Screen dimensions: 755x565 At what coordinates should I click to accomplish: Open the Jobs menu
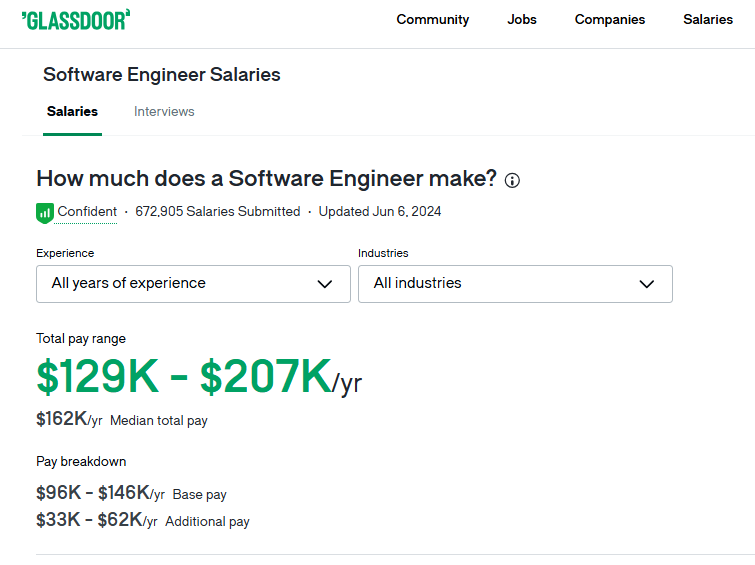pyautogui.click(x=521, y=19)
